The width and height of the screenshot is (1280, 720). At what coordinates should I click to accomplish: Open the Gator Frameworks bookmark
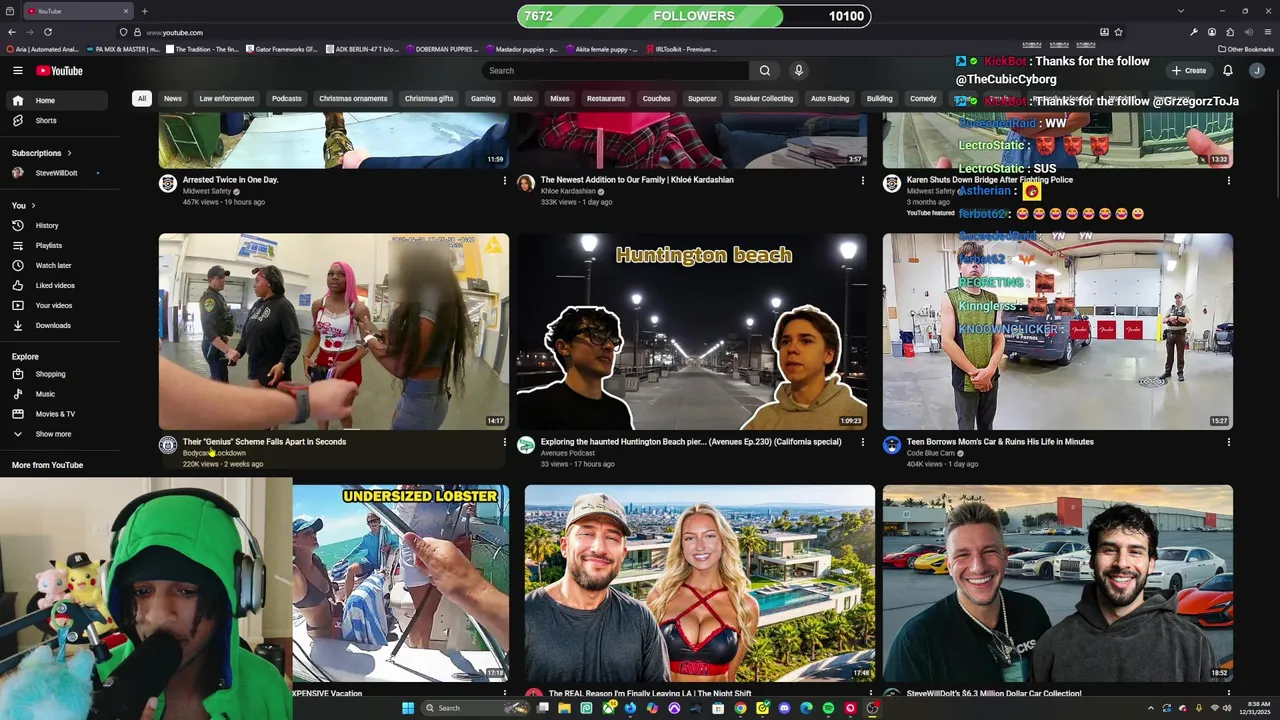pyautogui.click(x=281, y=49)
